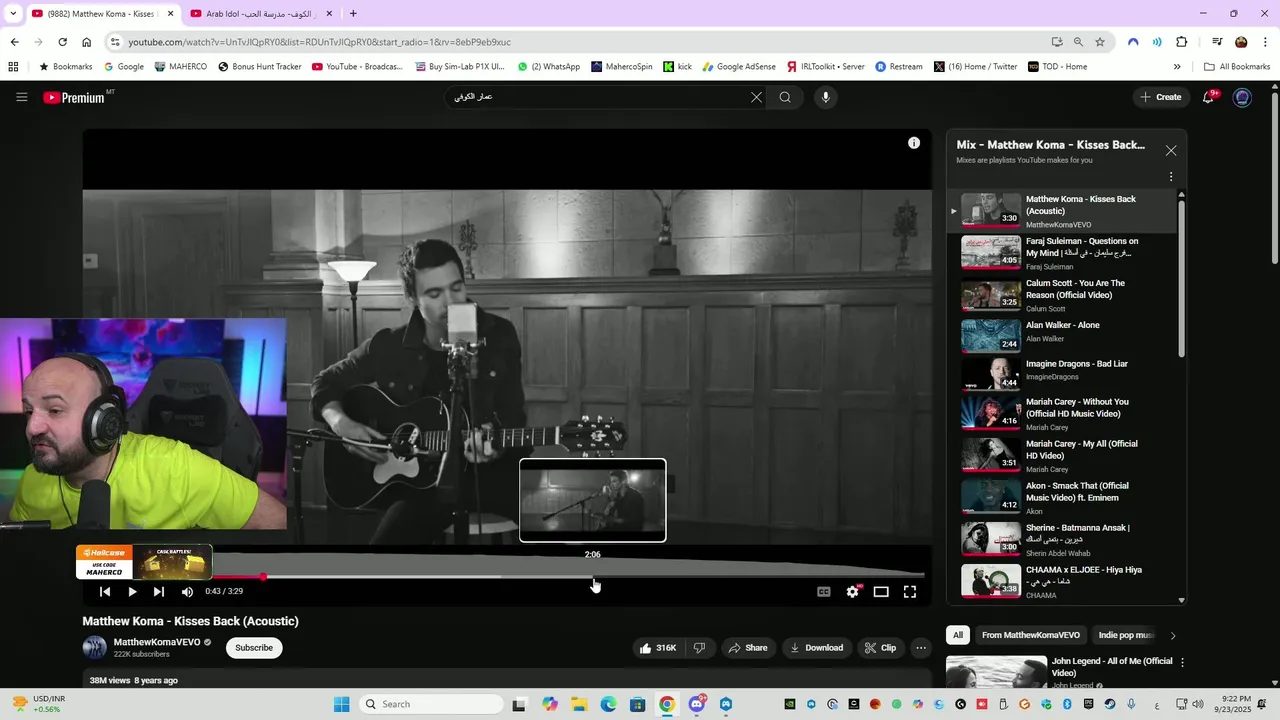Open Create button menu
The height and width of the screenshot is (720, 1280).
[1161, 97]
